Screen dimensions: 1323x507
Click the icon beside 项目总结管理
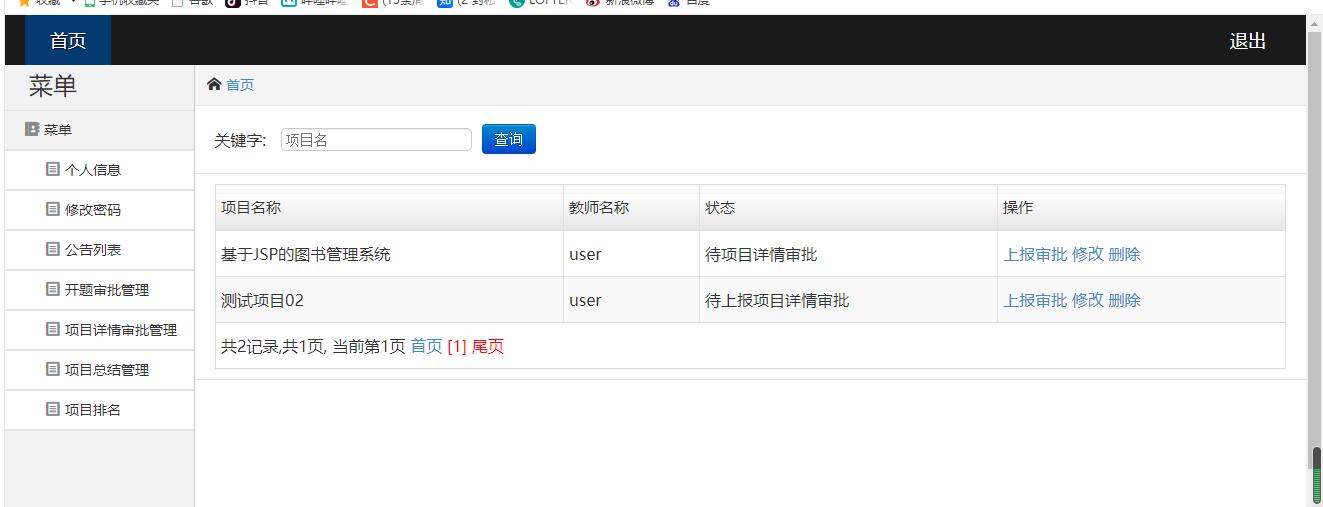coord(53,370)
